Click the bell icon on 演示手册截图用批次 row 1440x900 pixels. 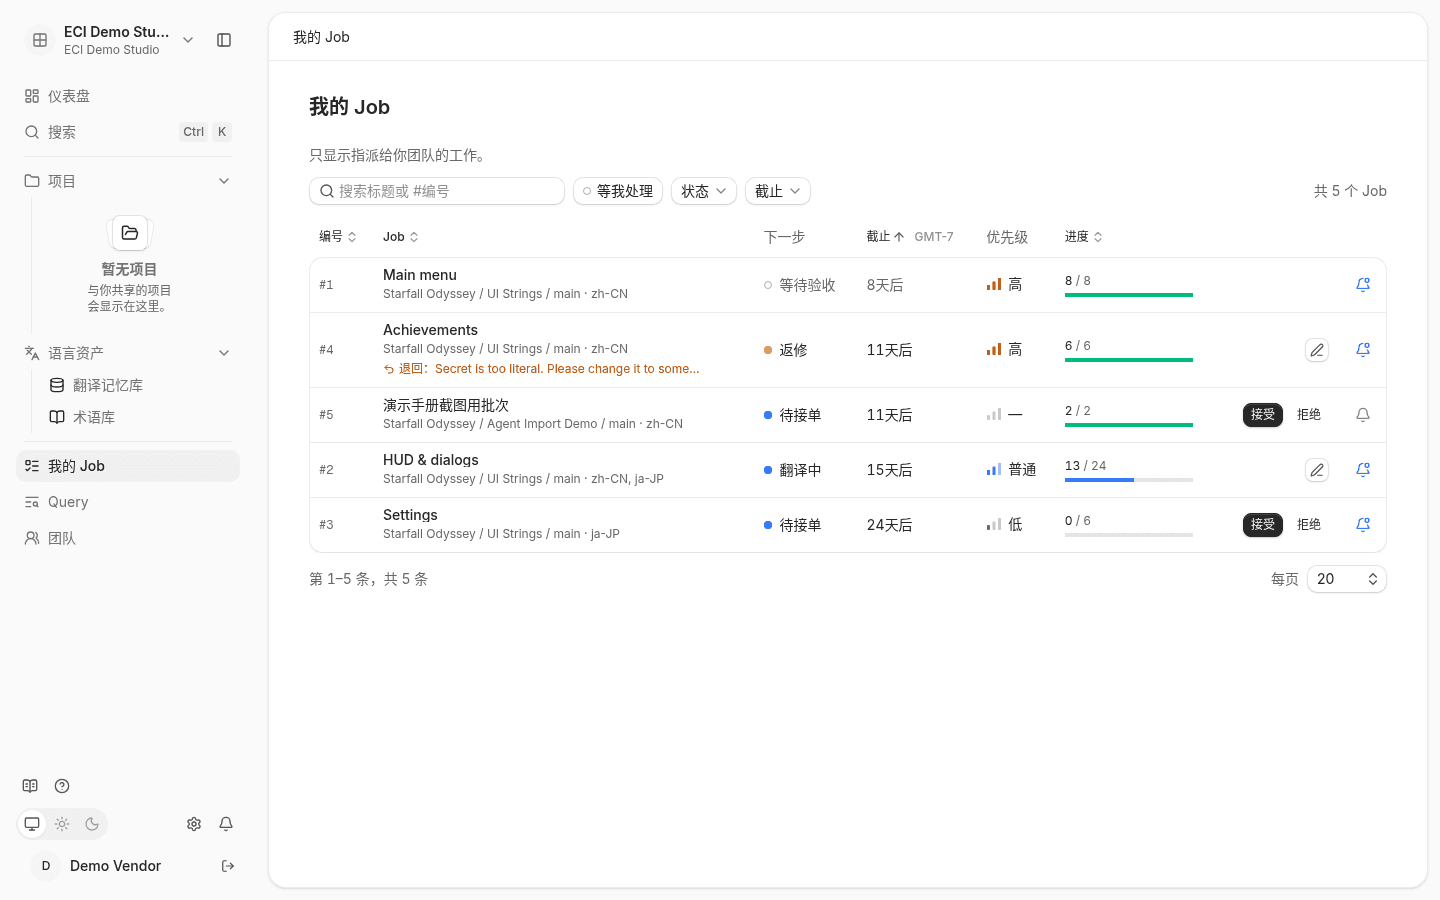click(1363, 415)
